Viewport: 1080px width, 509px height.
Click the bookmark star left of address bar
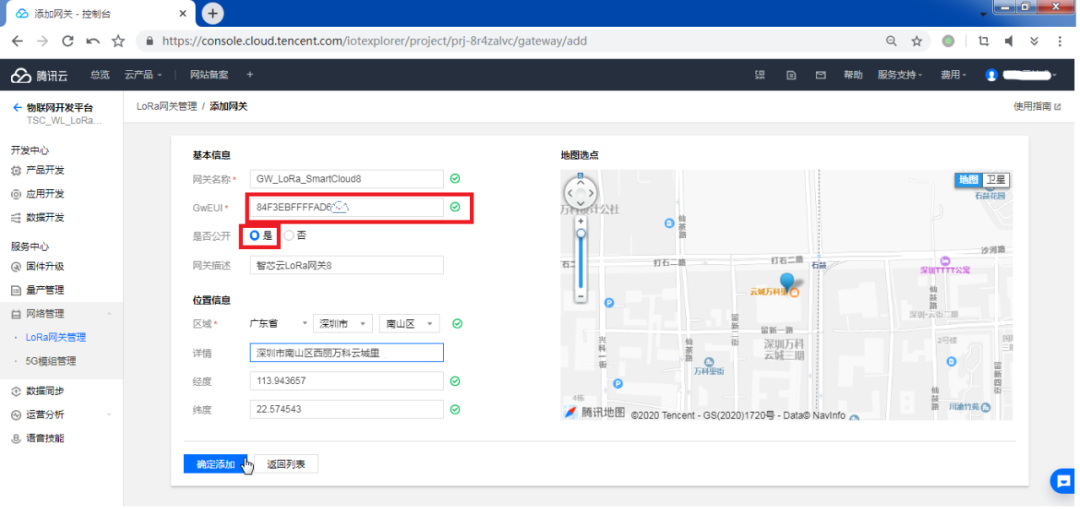pyautogui.click(x=118, y=41)
